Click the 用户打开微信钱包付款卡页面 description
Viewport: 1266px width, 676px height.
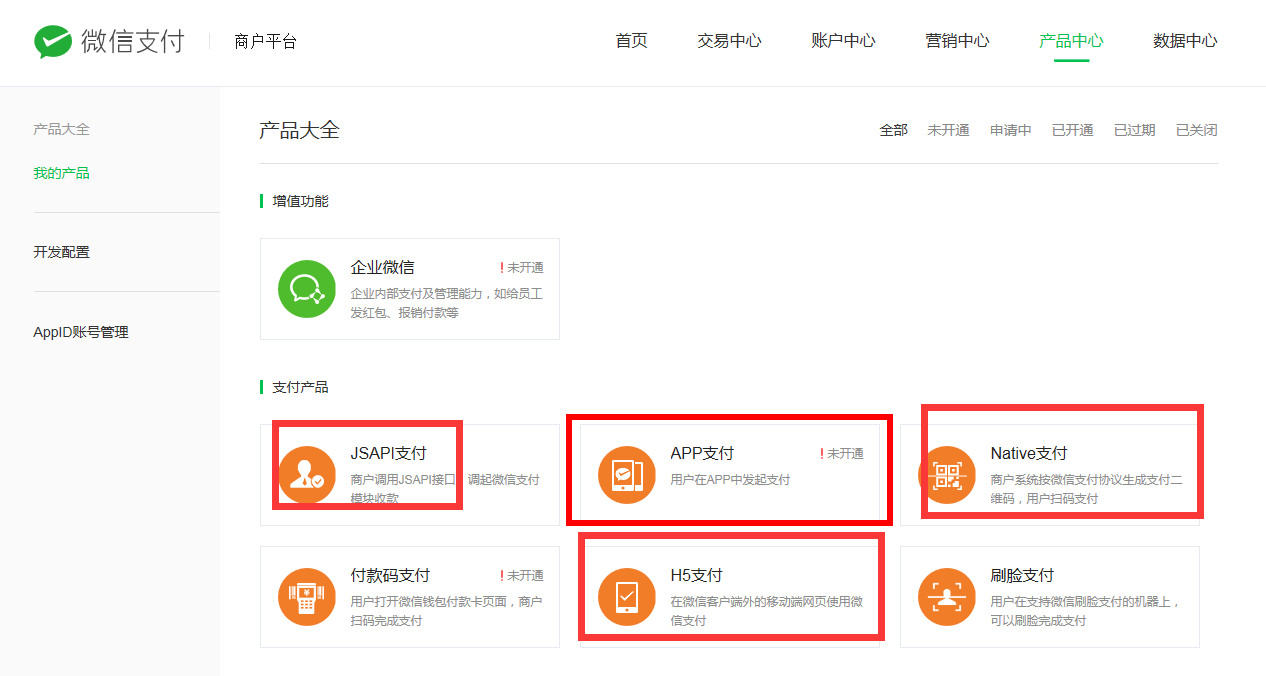446,611
